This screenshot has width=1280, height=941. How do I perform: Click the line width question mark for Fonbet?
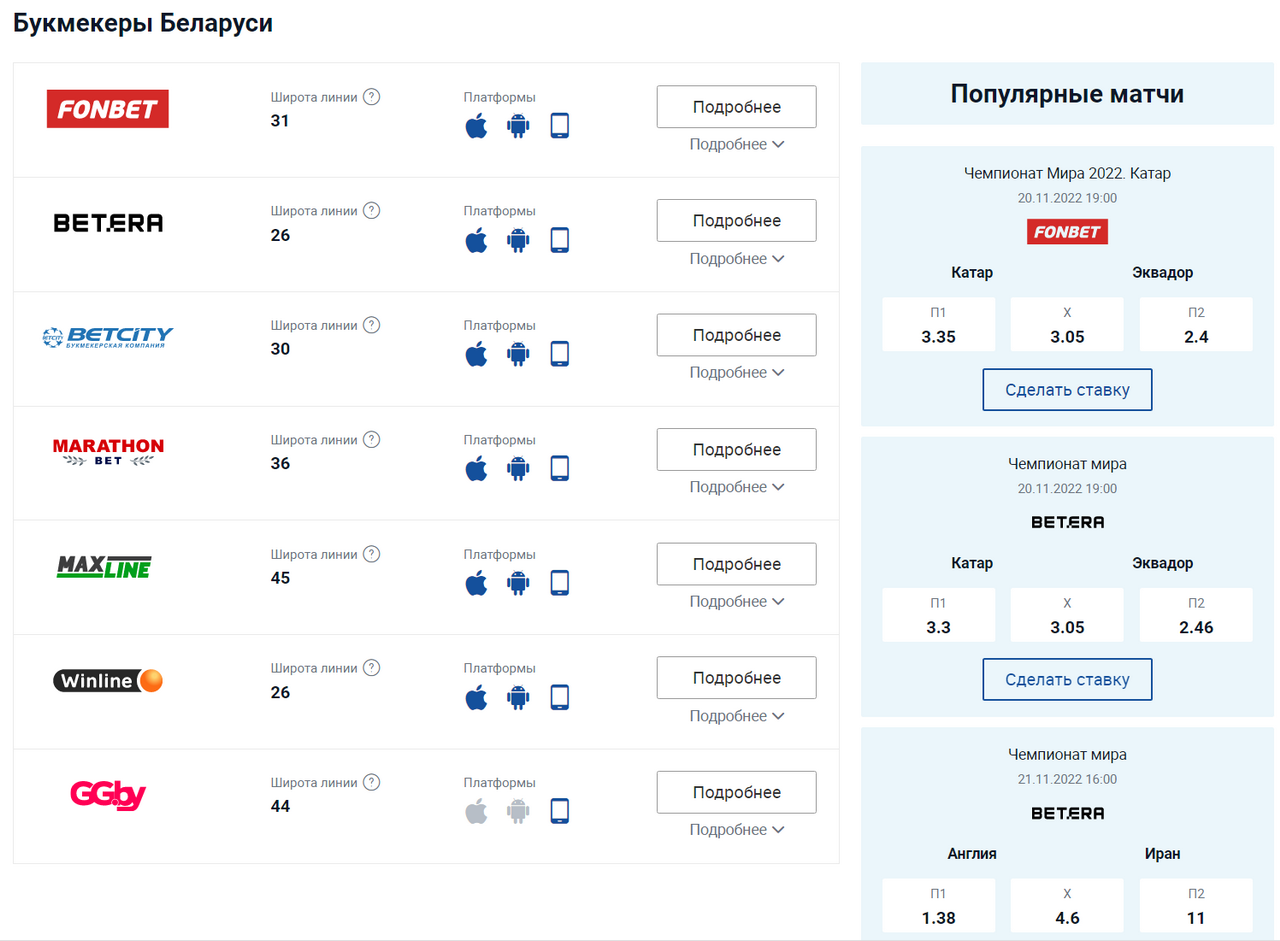click(x=371, y=97)
